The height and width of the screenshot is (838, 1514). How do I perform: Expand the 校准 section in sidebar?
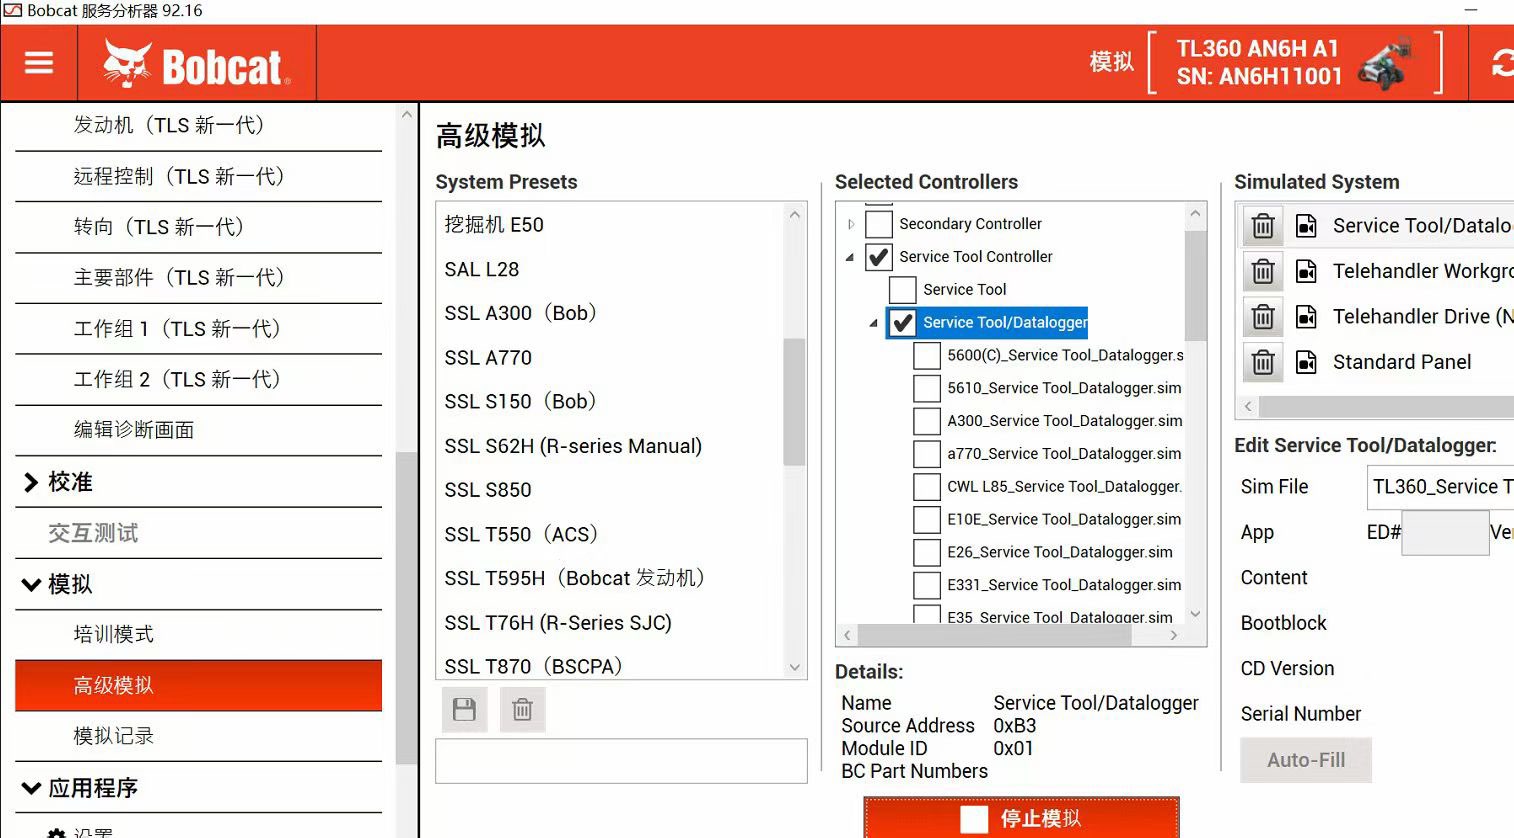pyautogui.click(x=31, y=482)
